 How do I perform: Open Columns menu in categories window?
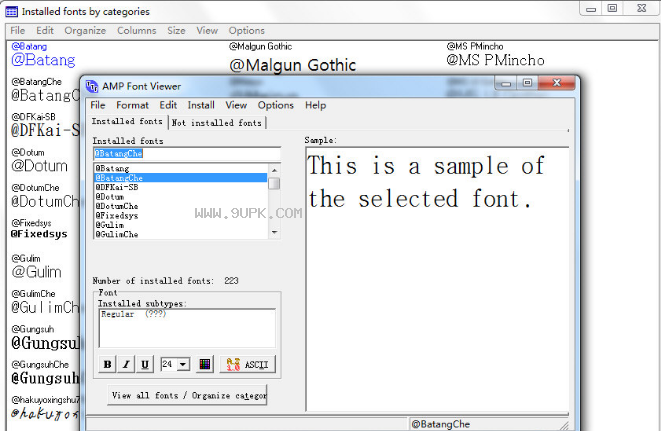tap(137, 31)
